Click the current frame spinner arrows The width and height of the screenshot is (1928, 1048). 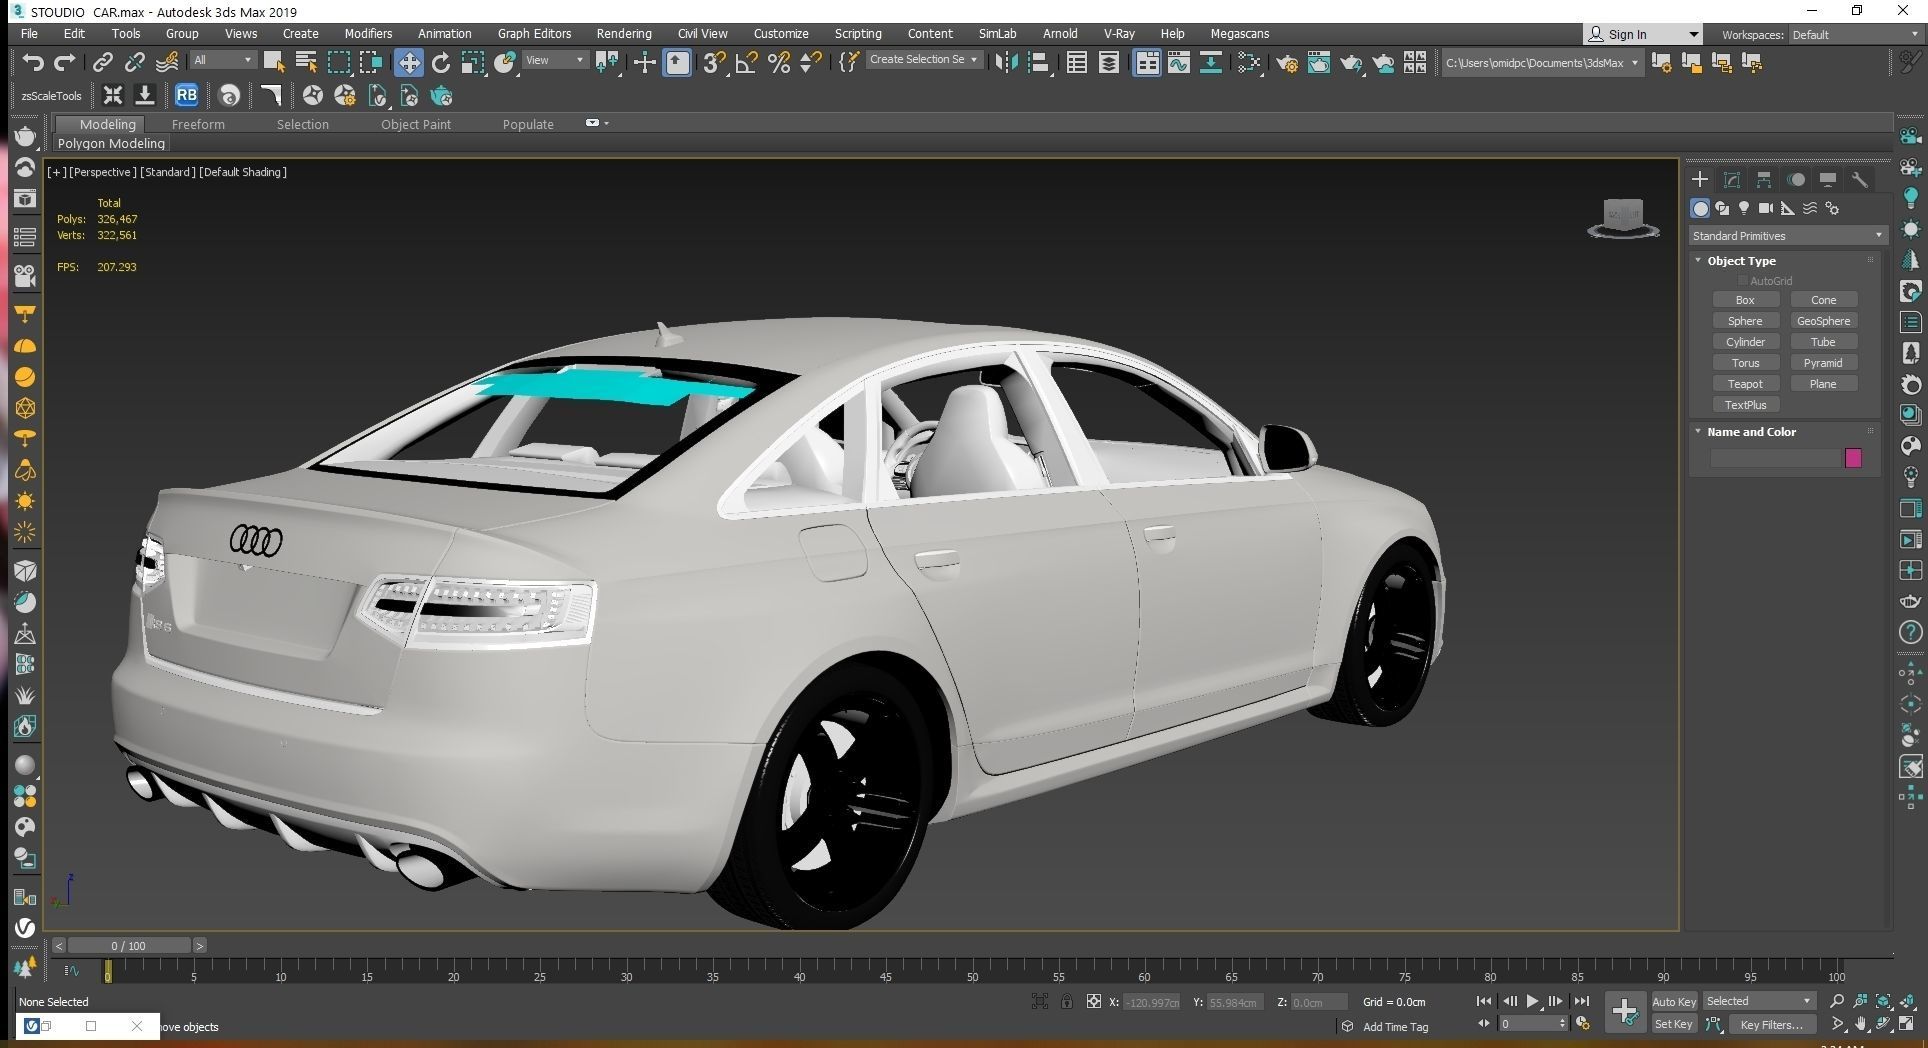(1563, 1023)
